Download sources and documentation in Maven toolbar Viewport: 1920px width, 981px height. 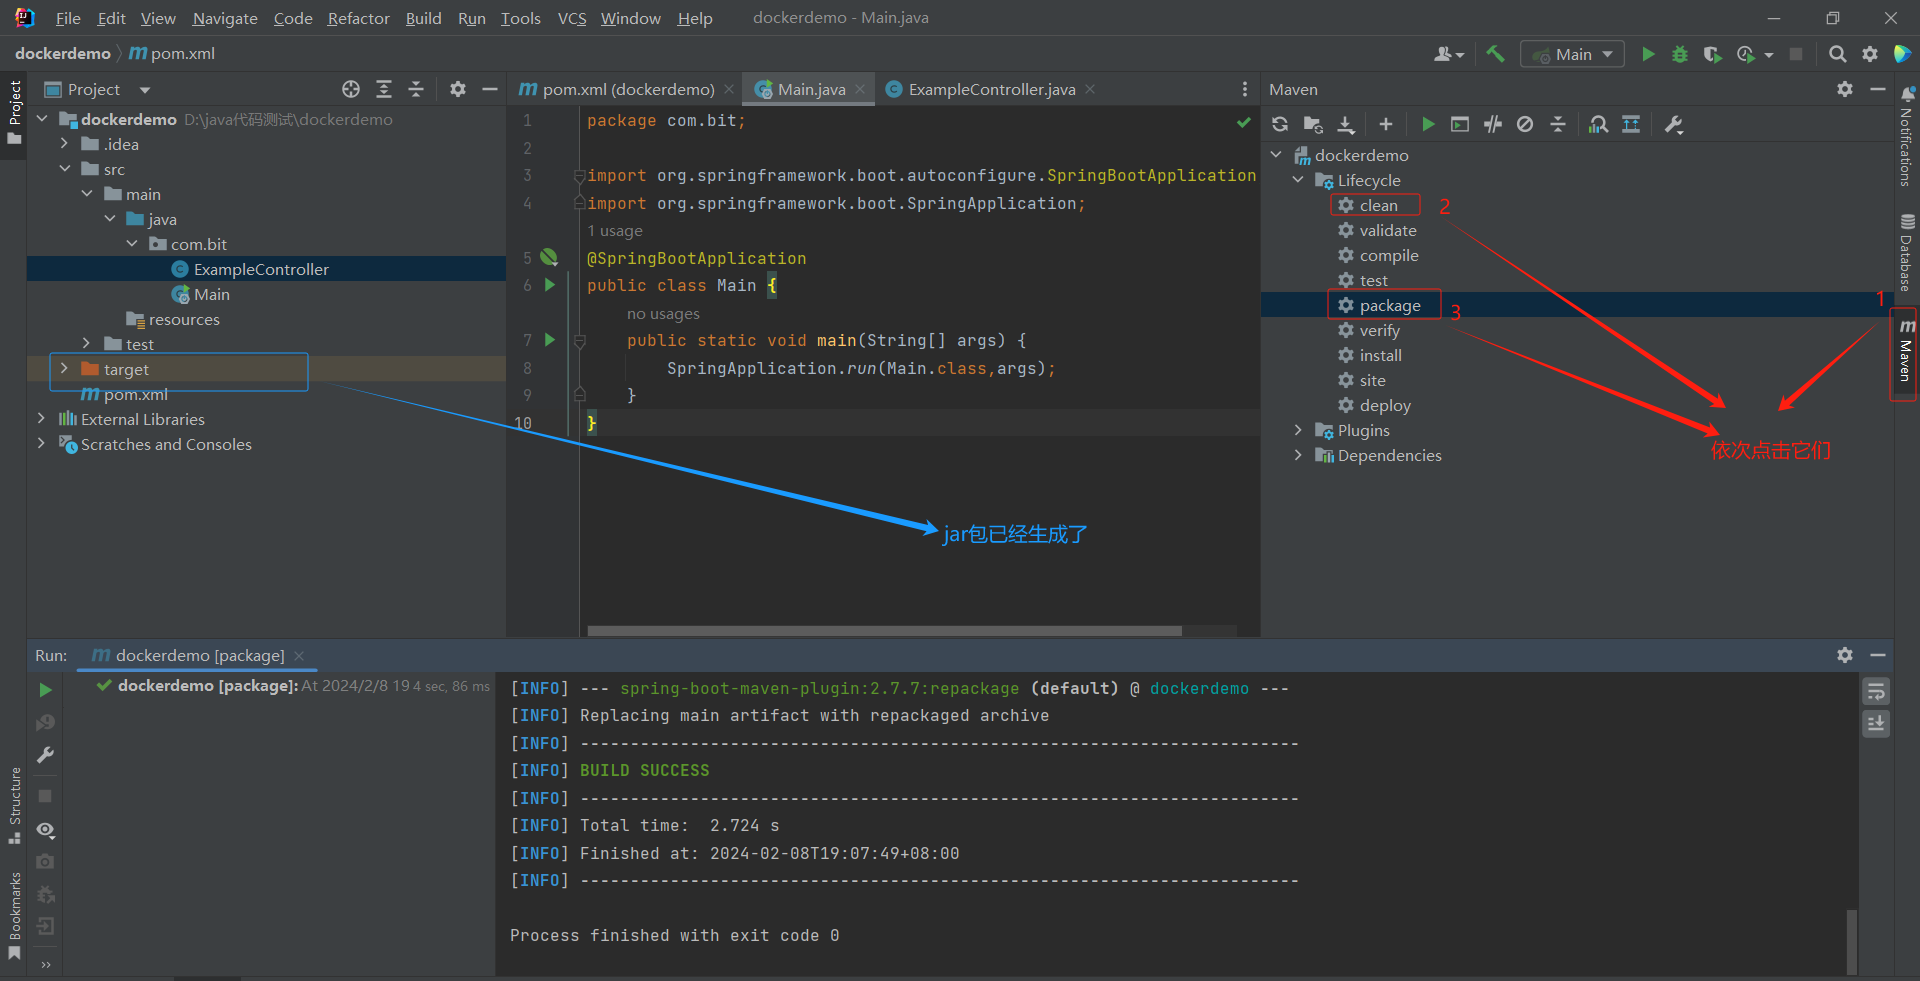click(1346, 124)
